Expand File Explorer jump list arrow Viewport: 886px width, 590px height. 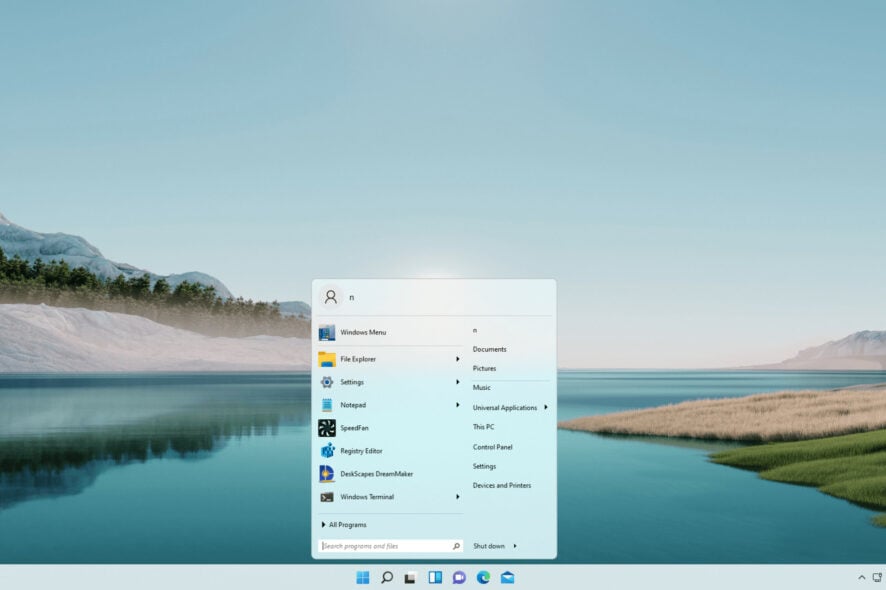[458, 359]
